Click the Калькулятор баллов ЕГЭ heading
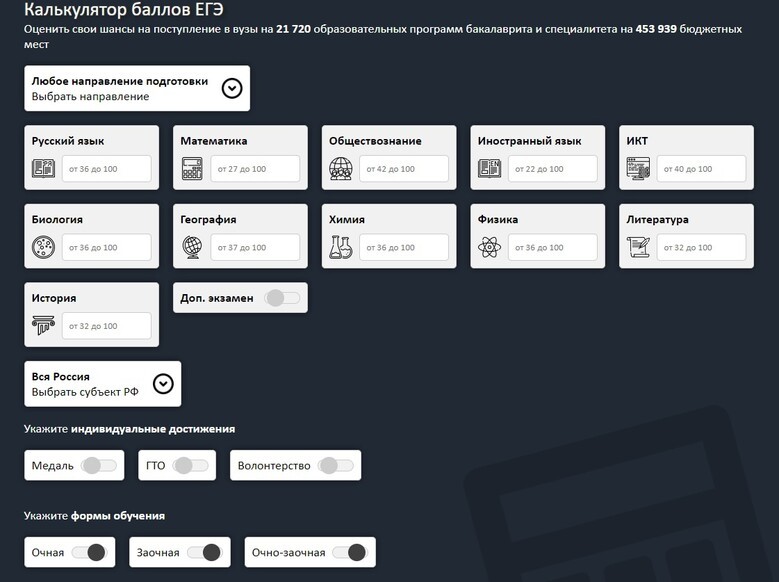 pos(124,9)
